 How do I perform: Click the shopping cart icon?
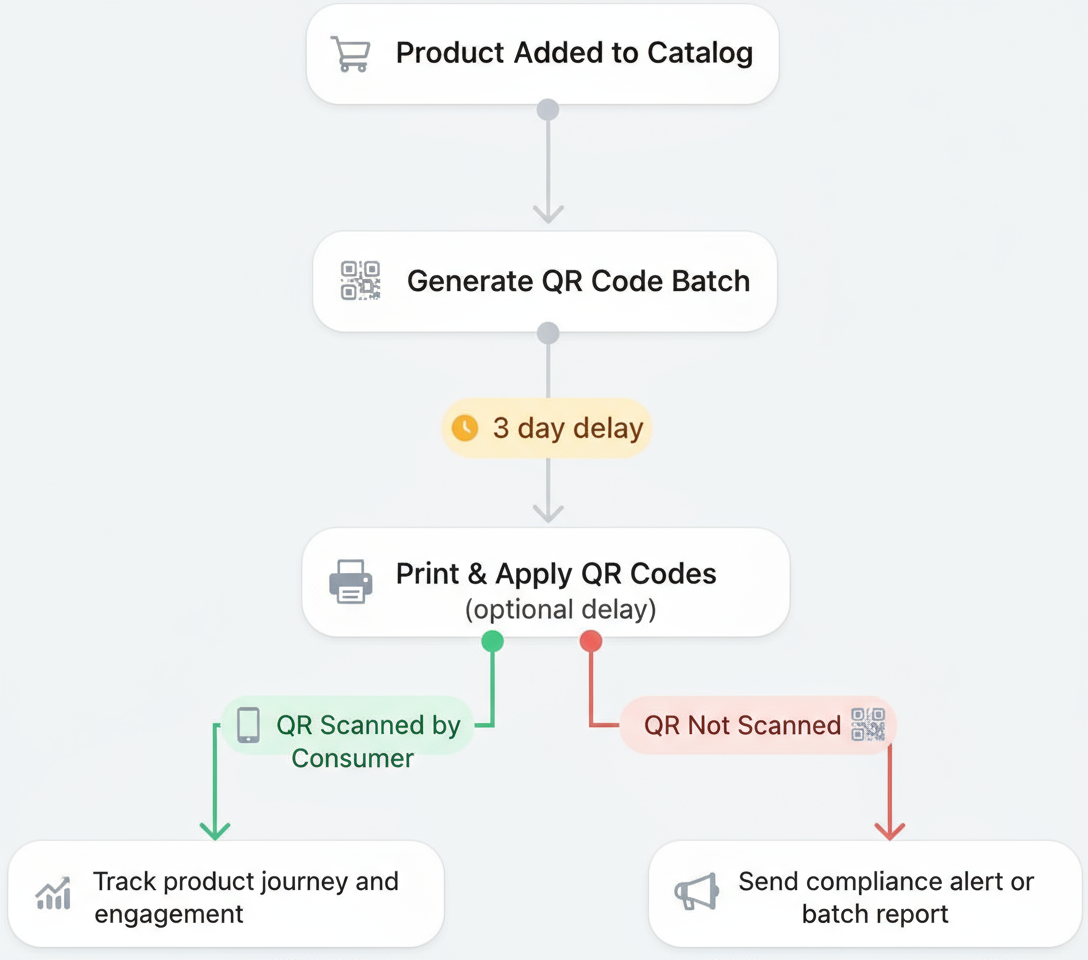[351, 54]
